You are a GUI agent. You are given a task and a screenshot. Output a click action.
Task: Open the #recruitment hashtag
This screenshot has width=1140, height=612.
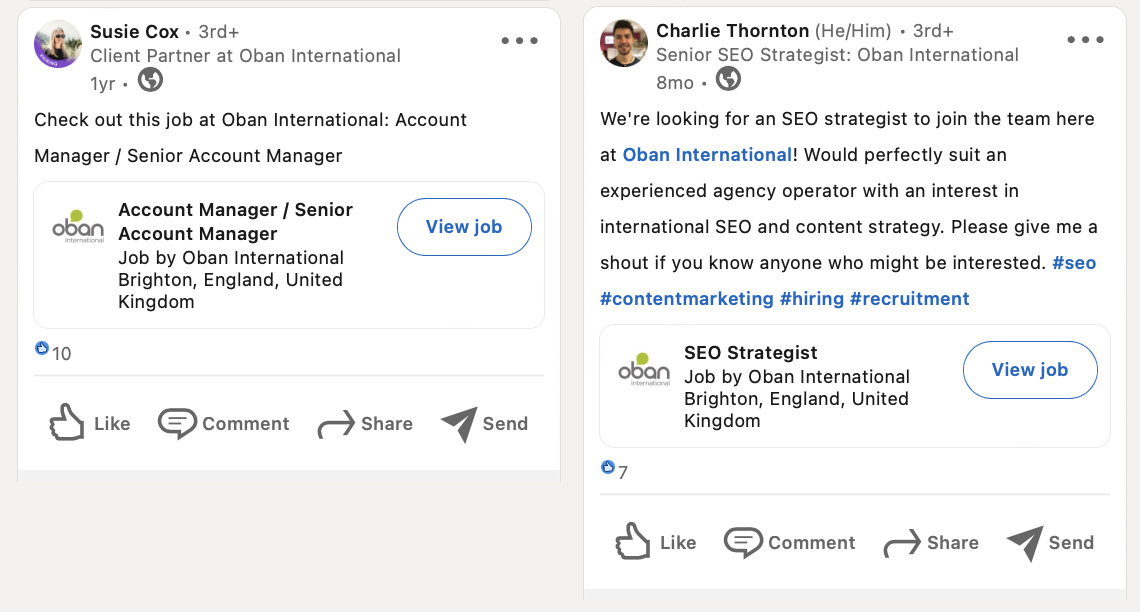909,299
